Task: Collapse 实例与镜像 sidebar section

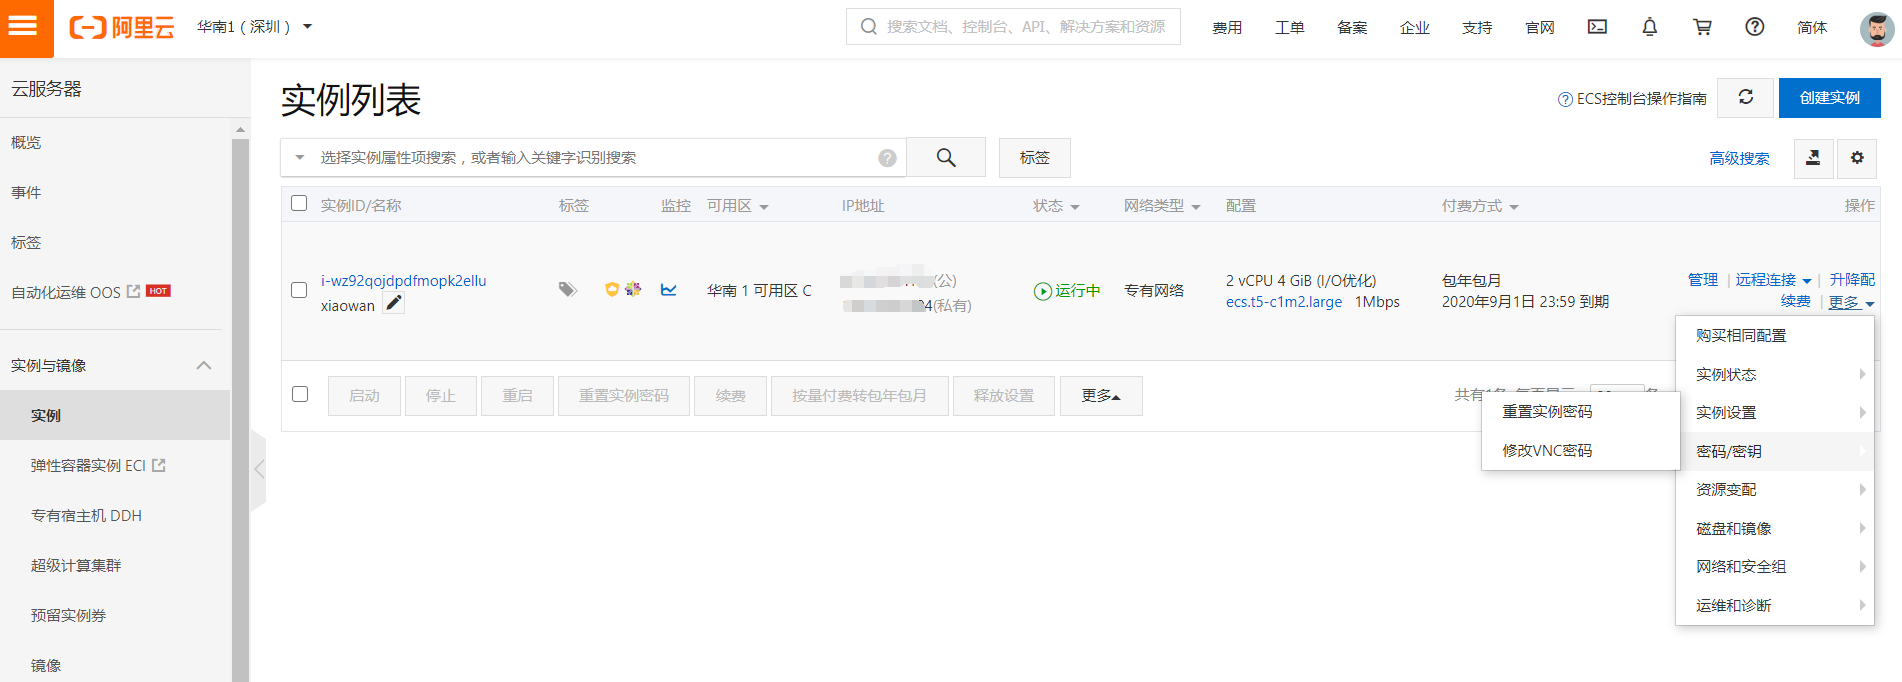Action: (204, 365)
